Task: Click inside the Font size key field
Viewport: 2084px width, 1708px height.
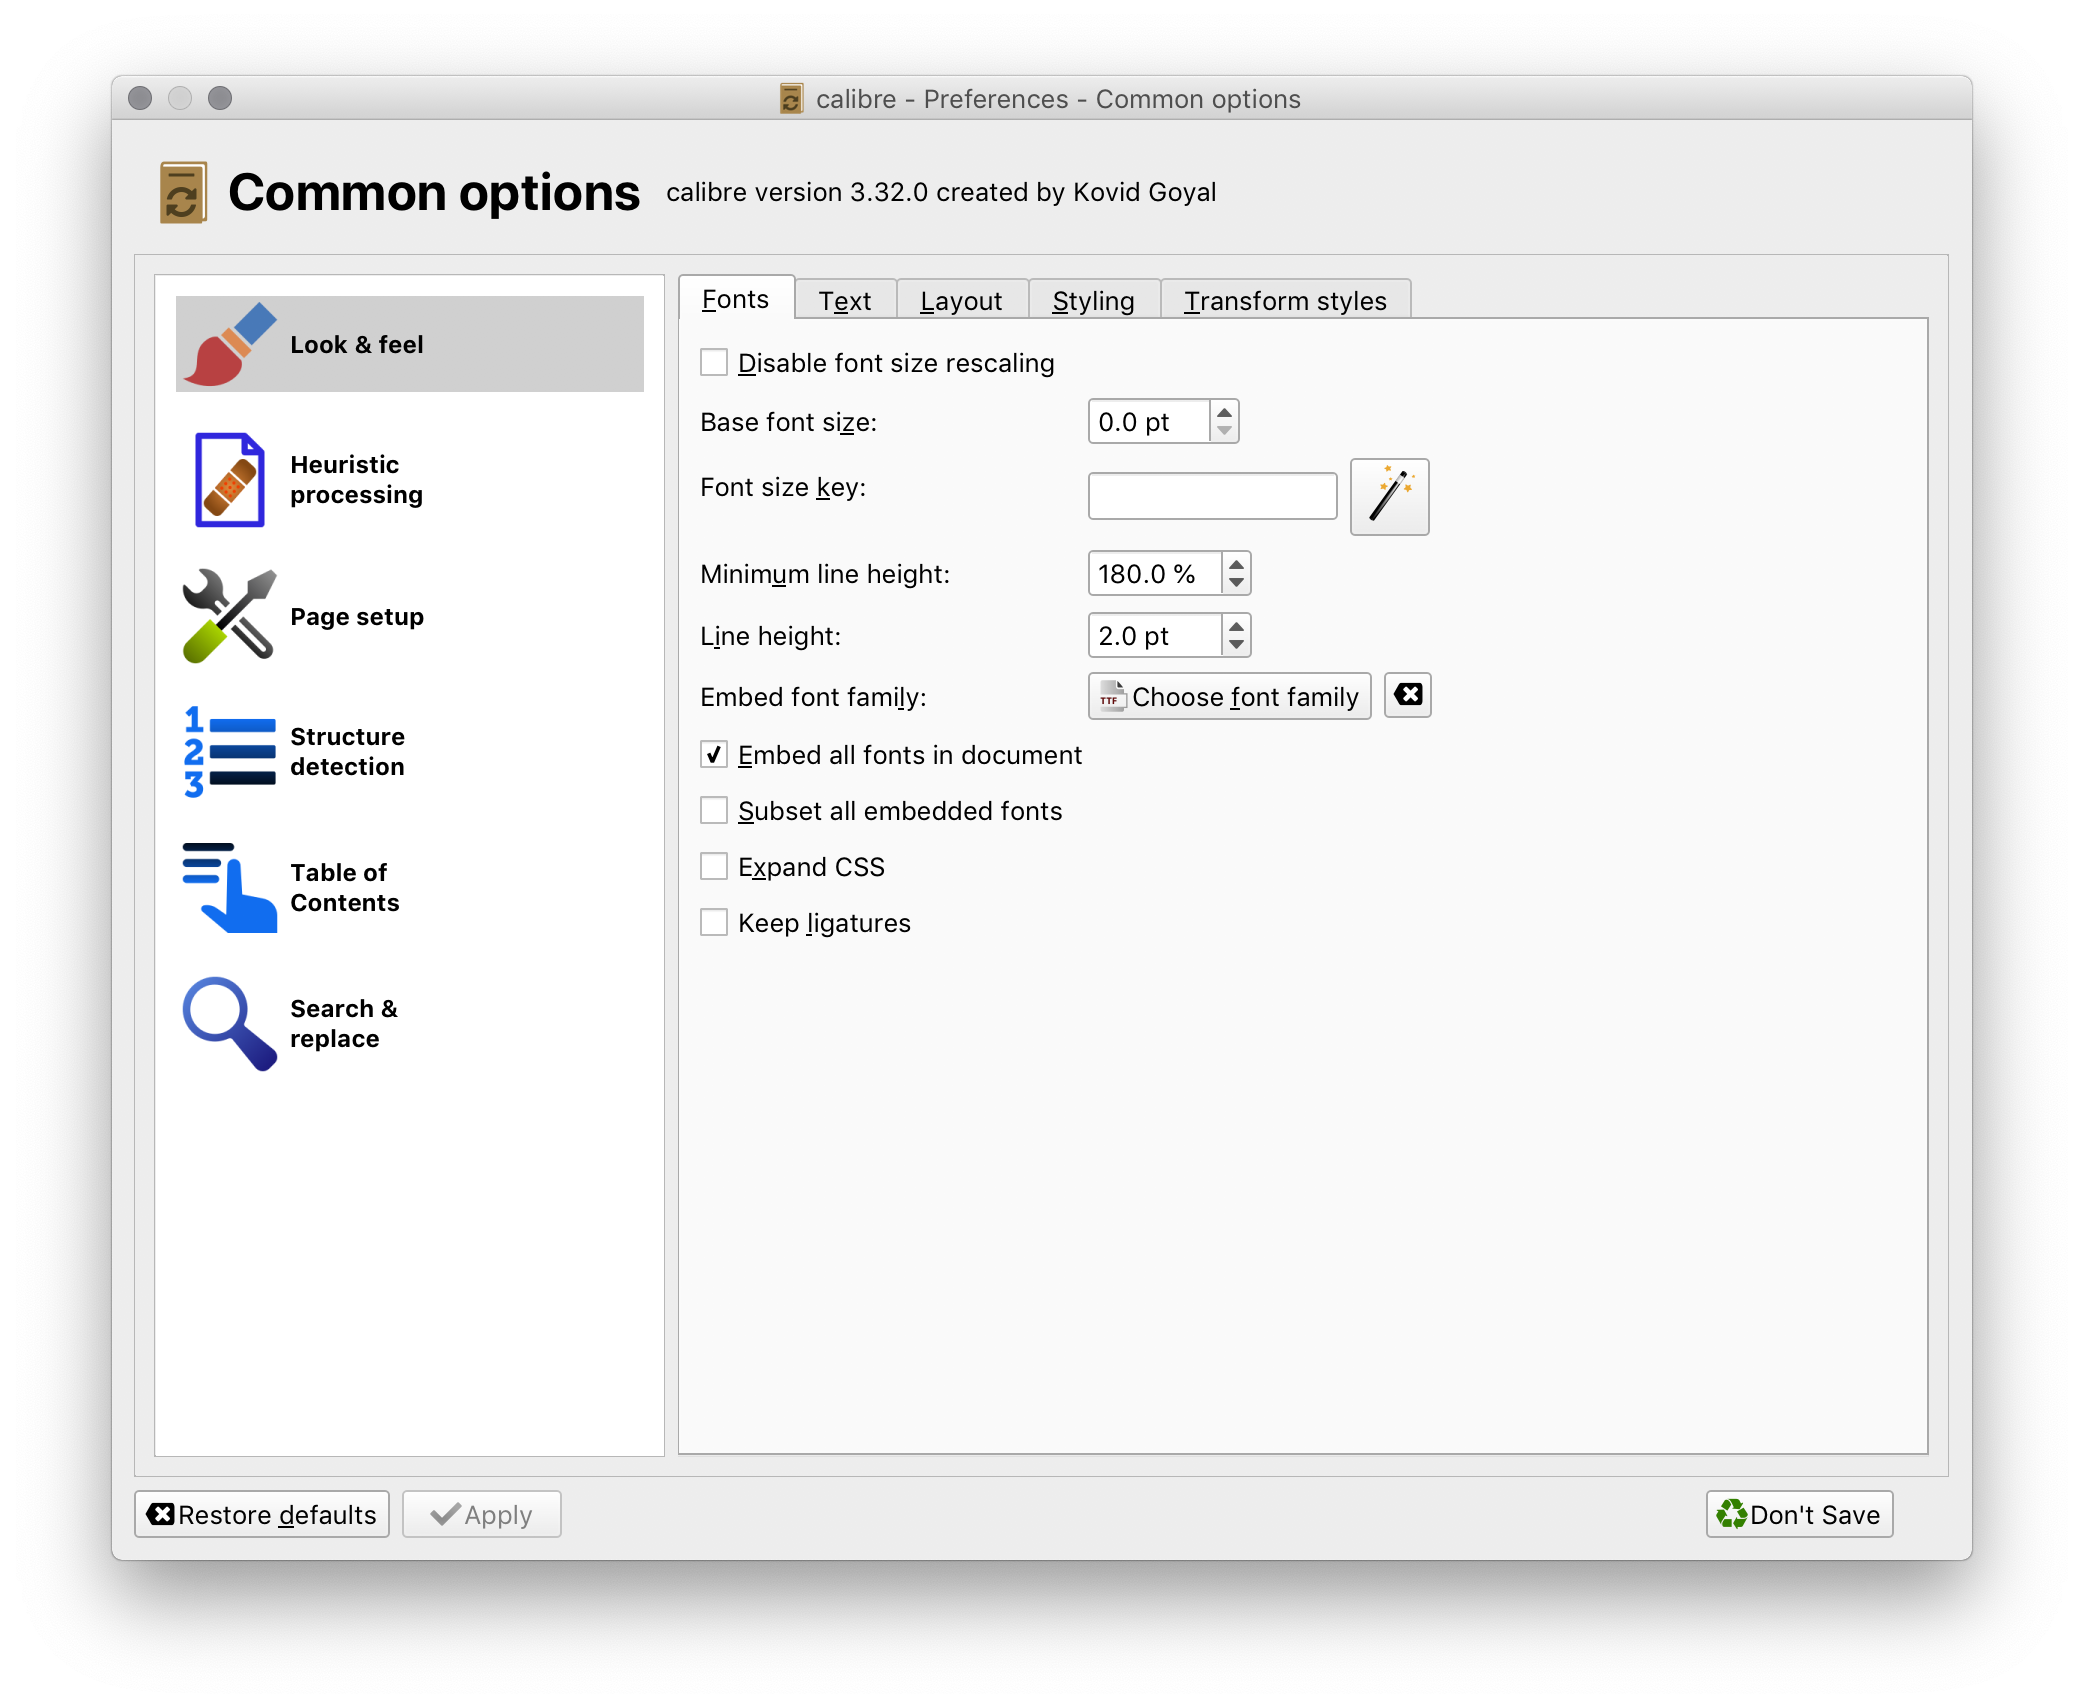Action: tap(1212, 495)
